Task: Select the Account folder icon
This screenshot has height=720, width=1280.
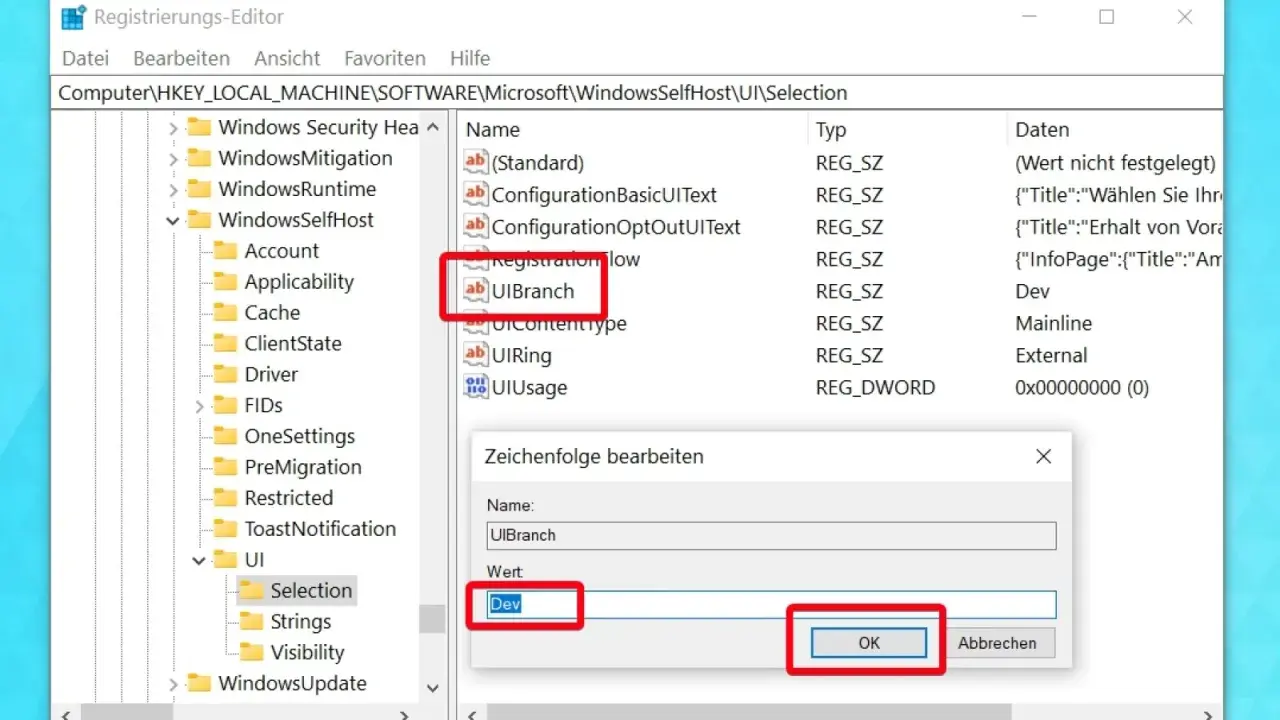Action: (x=226, y=251)
